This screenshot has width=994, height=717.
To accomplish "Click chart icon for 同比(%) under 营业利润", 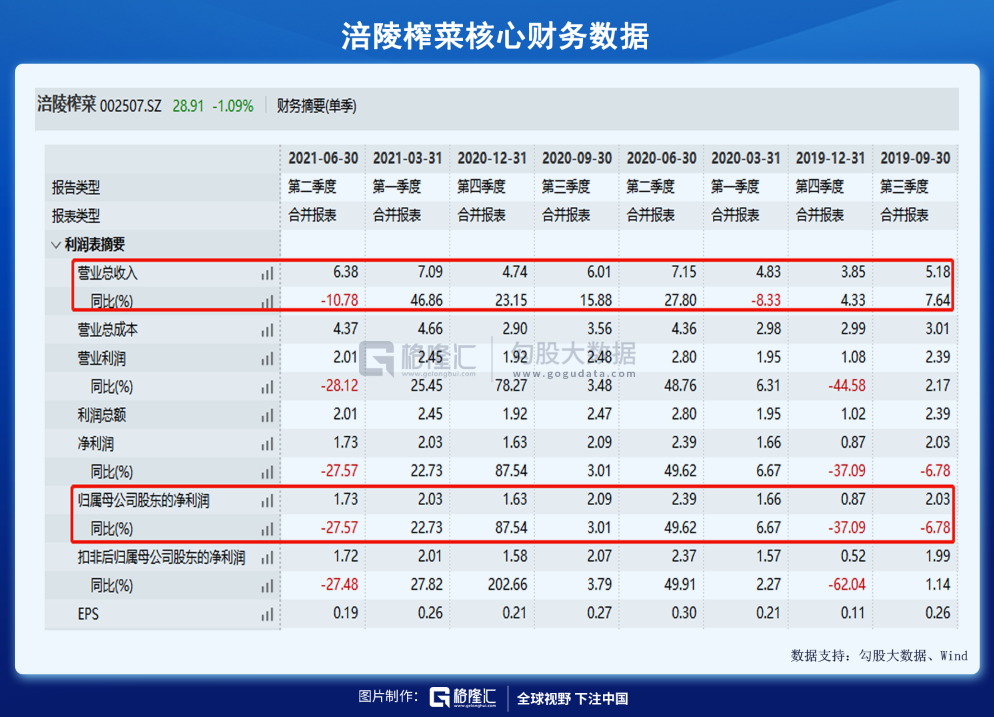I will click(267, 387).
